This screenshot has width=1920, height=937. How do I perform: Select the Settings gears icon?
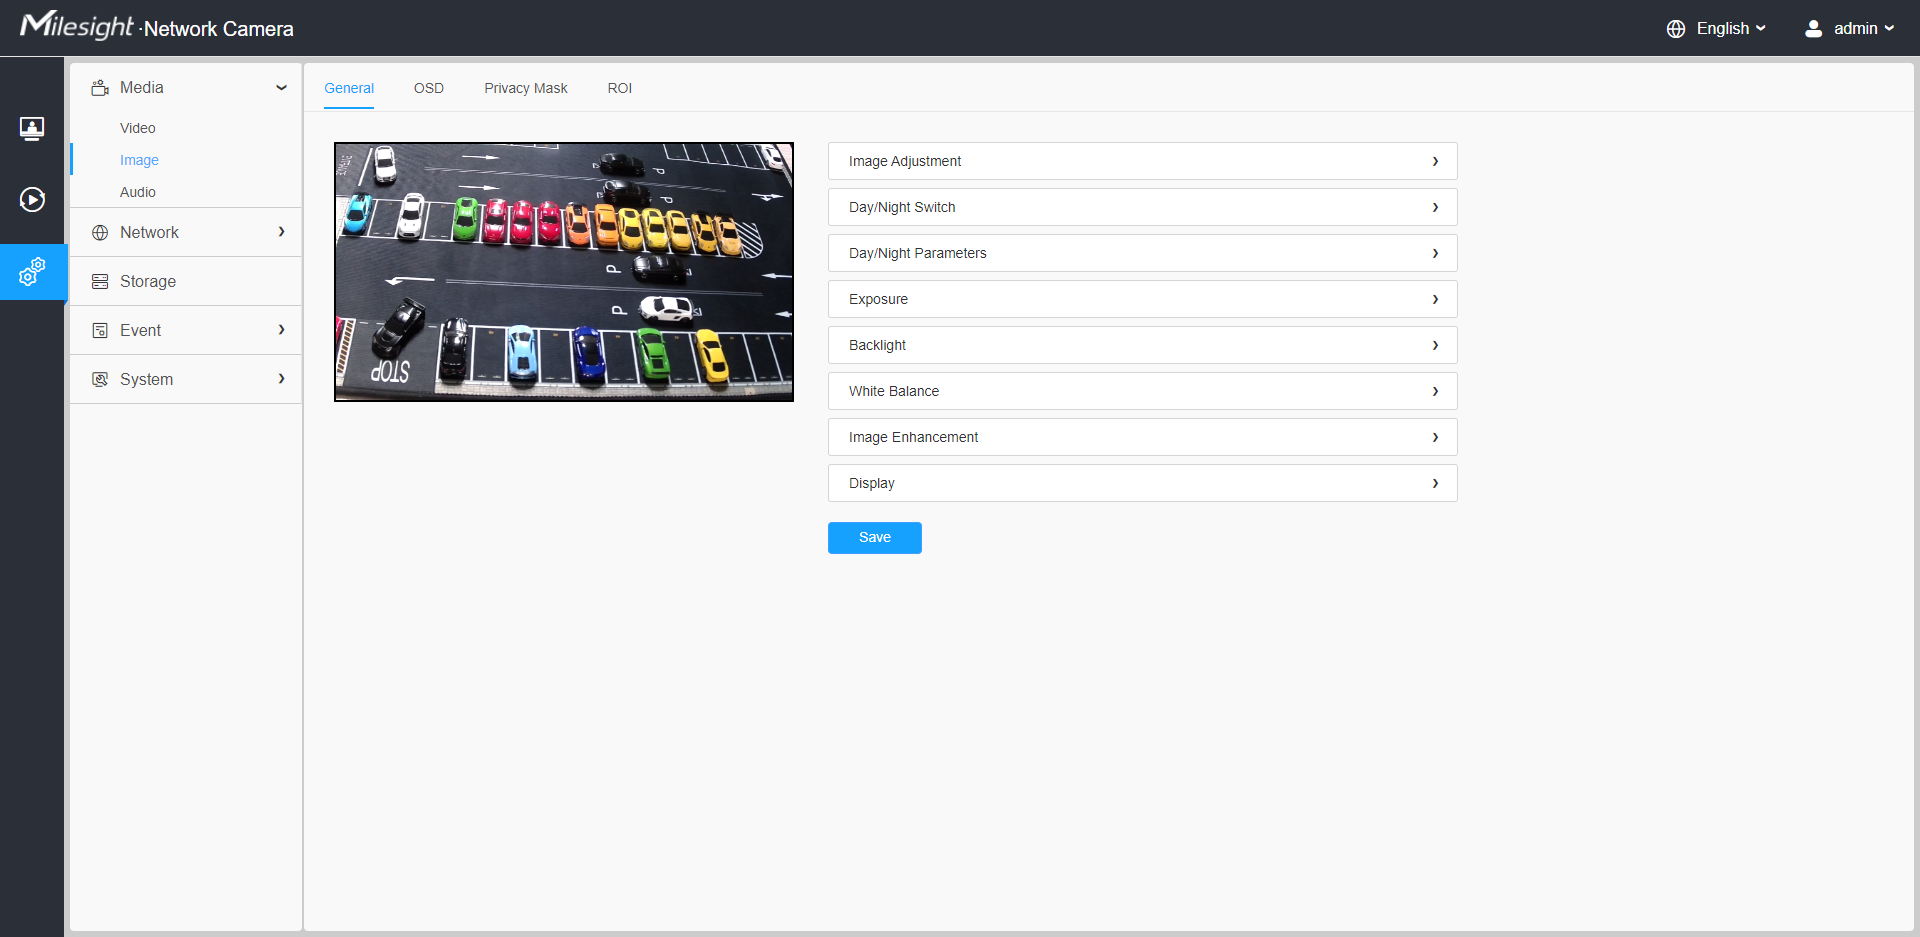[32, 272]
